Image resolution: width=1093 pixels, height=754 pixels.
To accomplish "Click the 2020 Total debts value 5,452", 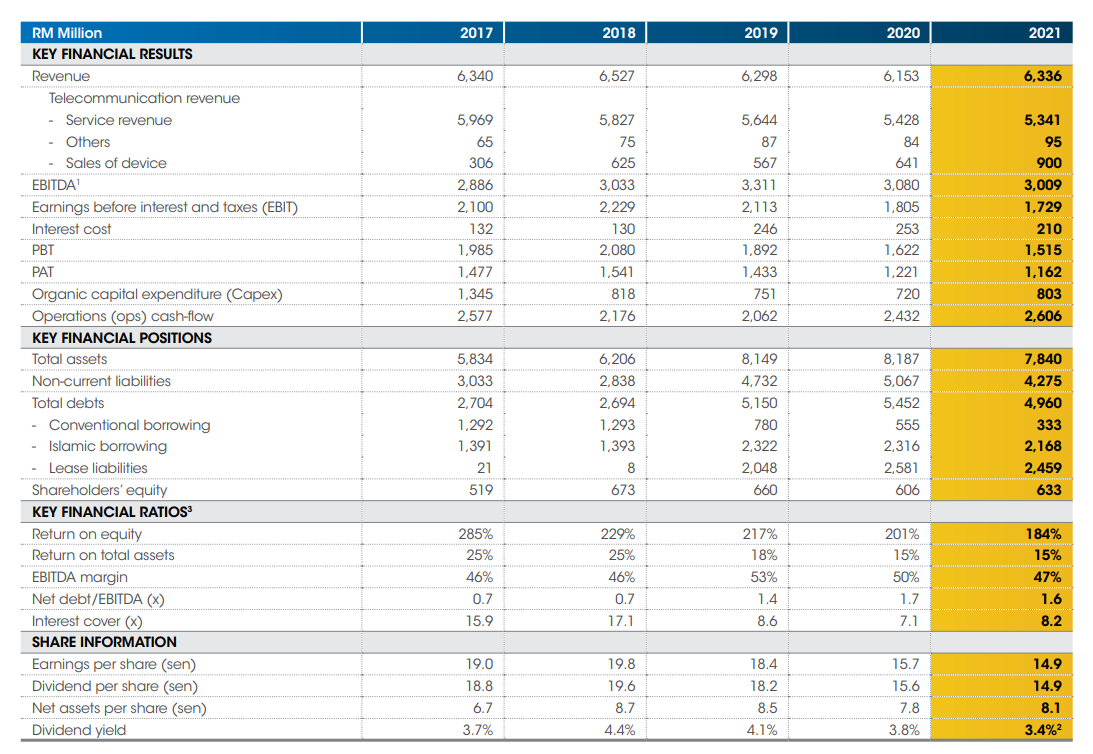I will tap(902, 403).
